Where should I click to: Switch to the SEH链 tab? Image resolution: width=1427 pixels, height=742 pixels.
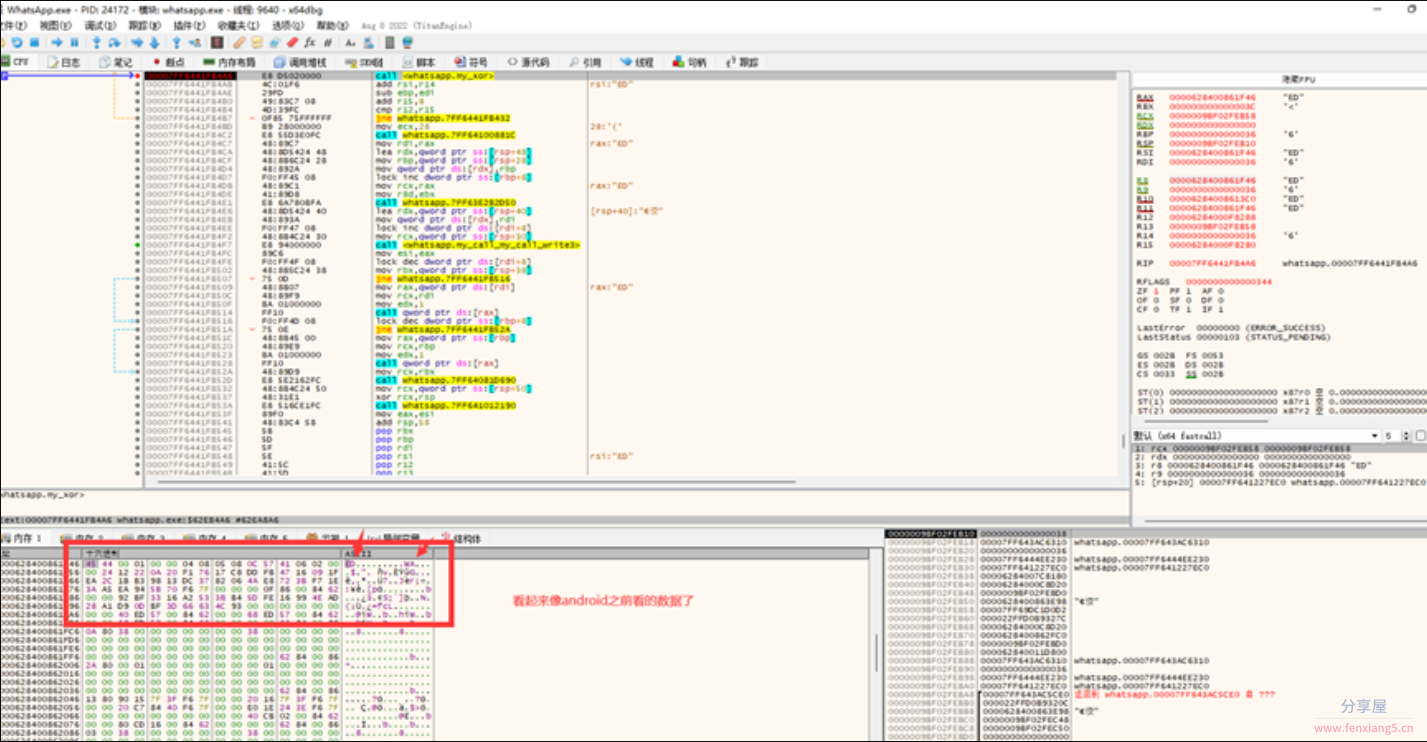[363, 62]
